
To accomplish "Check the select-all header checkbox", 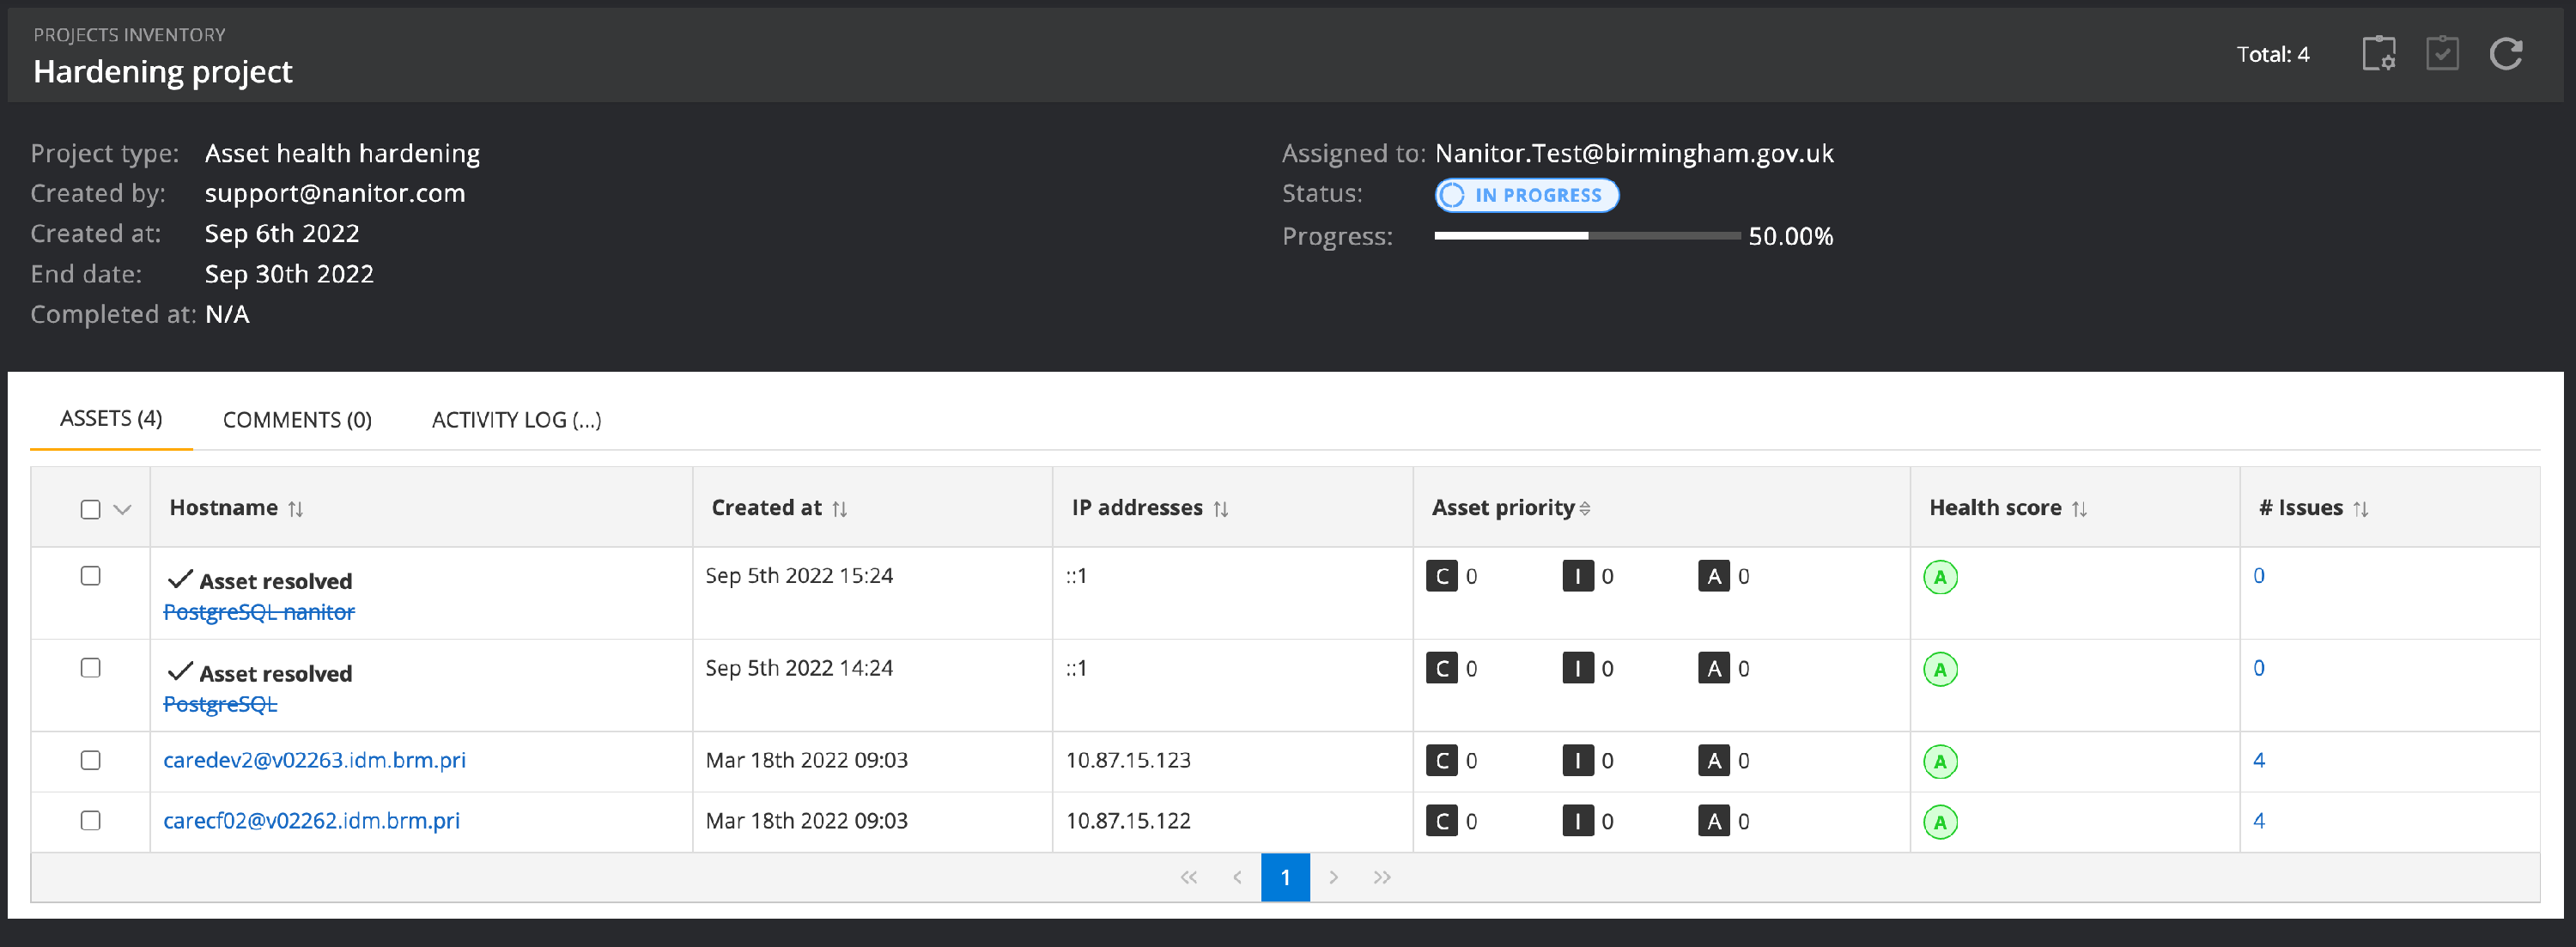I will [x=90, y=509].
